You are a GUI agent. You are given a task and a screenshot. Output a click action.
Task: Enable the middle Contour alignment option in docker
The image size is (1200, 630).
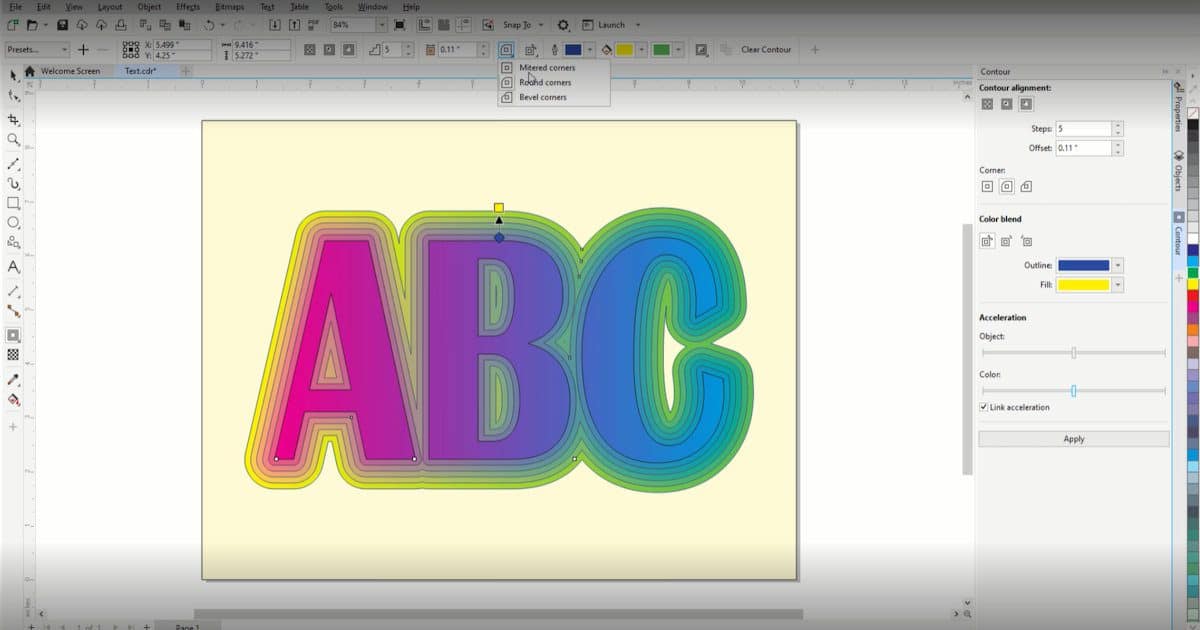pos(1007,104)
